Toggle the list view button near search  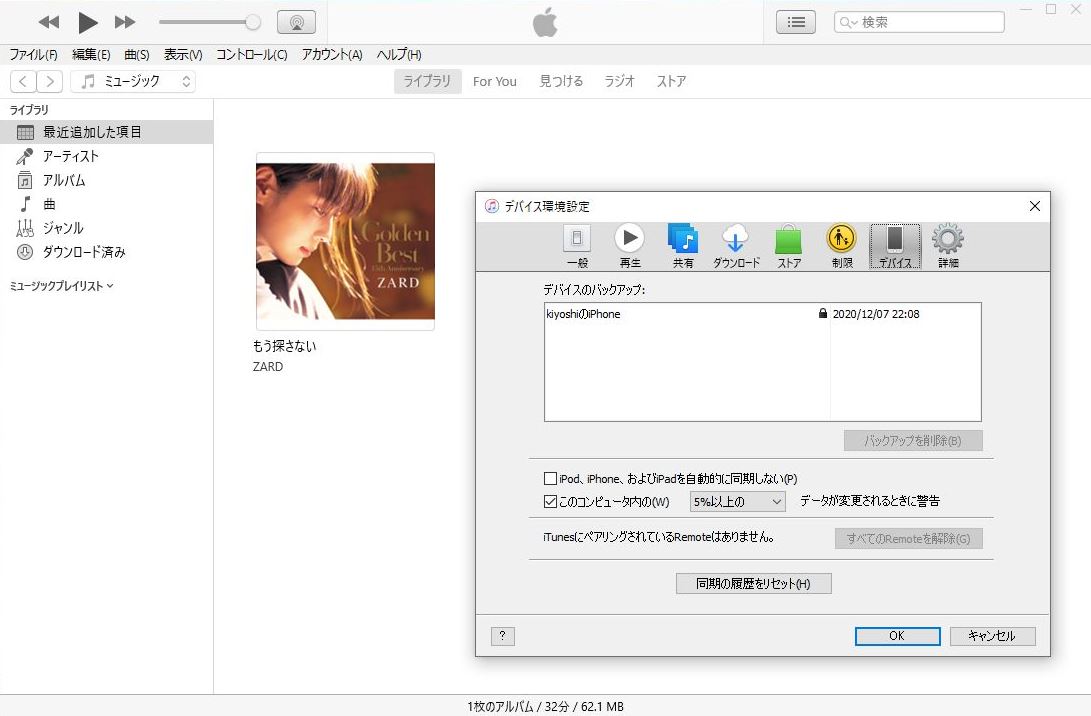pos(796,22)
